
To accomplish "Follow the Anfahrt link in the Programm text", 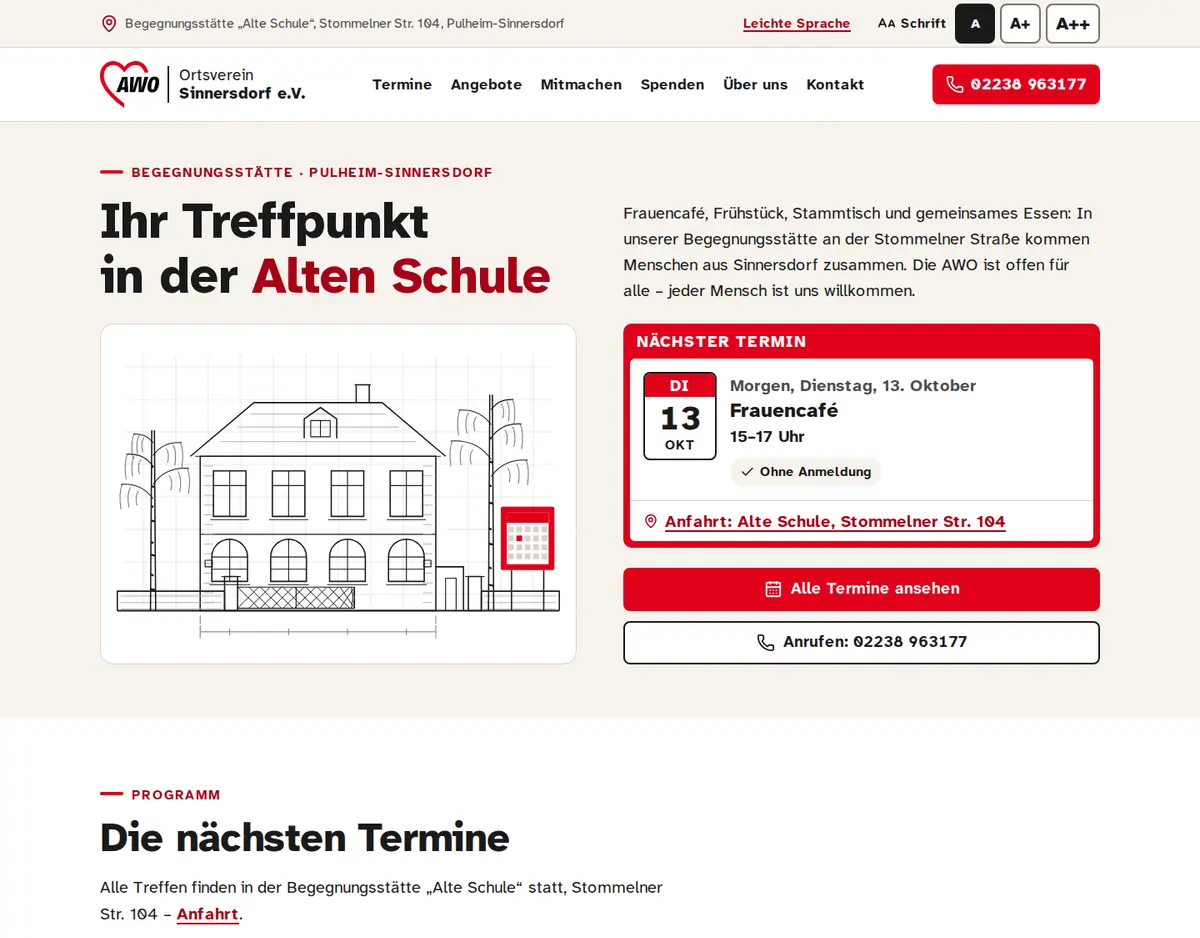I will coord(208,914).
